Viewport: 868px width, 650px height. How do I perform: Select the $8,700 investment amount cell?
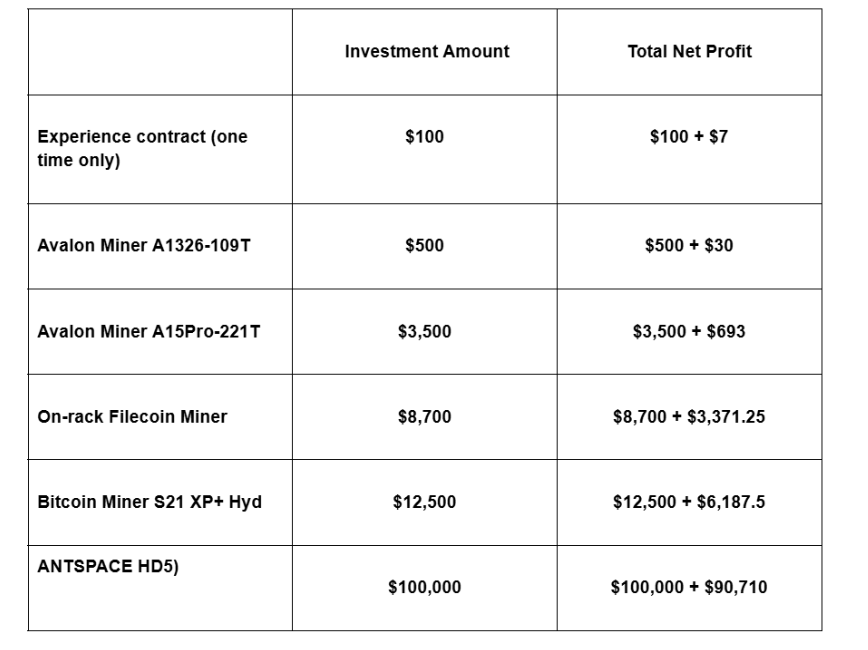pos(424,416)
